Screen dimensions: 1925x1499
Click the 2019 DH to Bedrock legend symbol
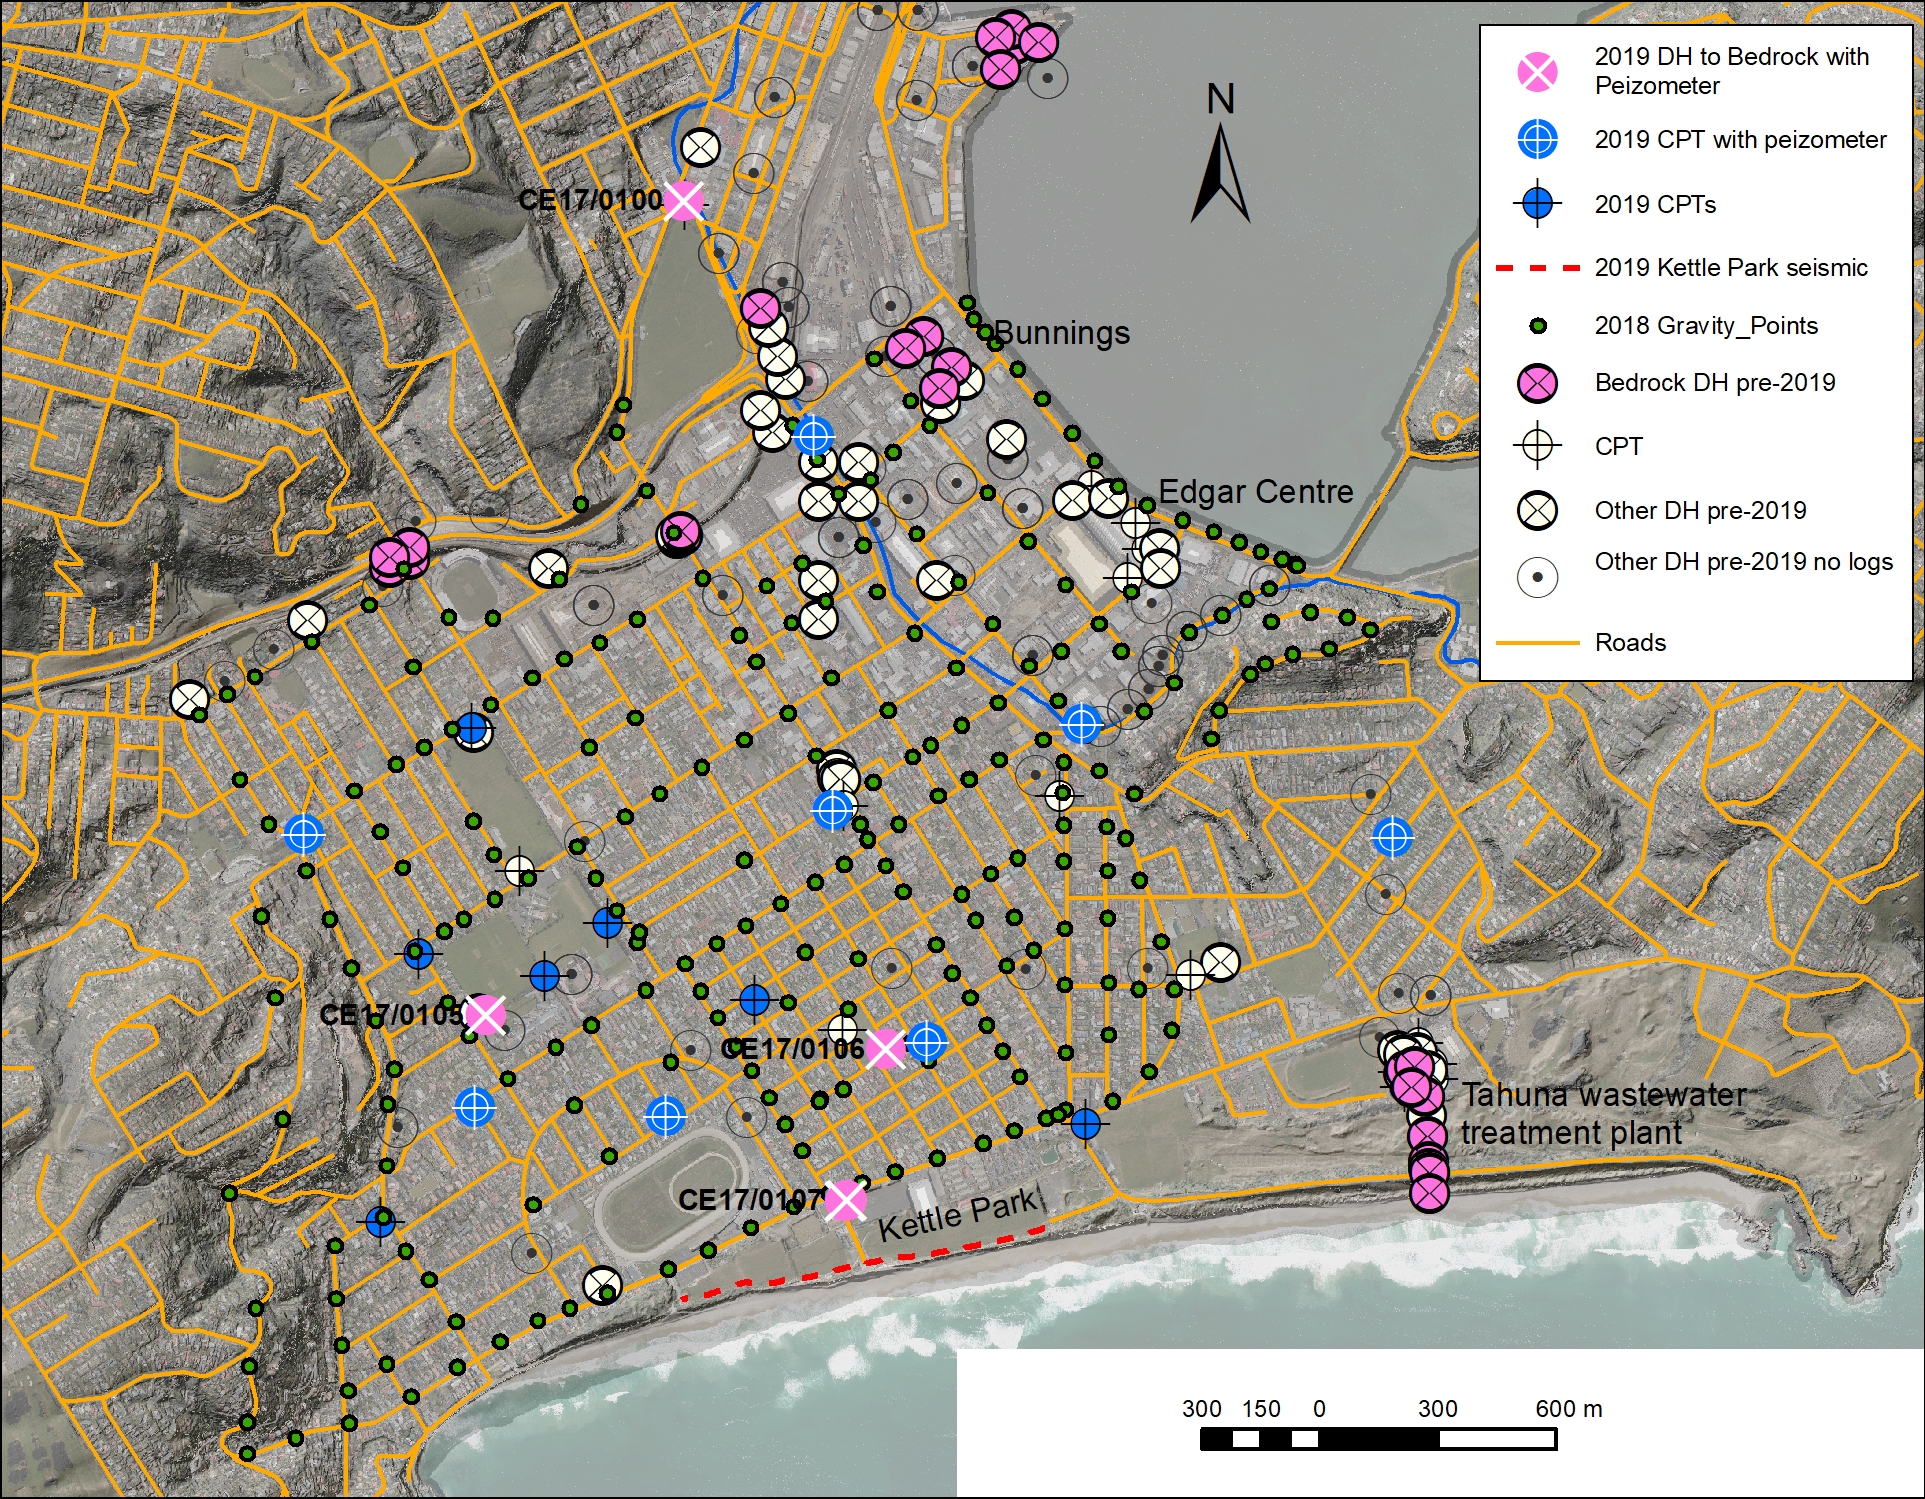tap(1537, 72)
